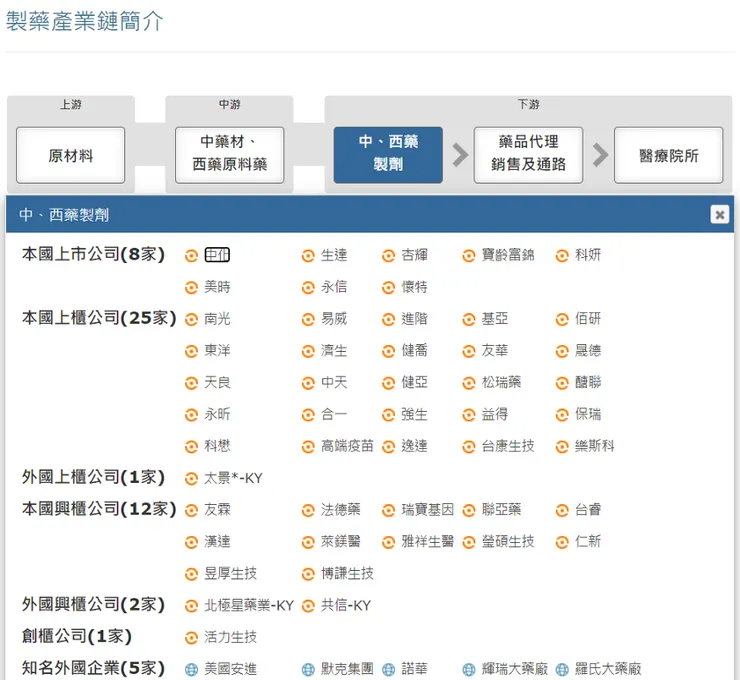Open the 仁新 company link

[x=588, y=541]
